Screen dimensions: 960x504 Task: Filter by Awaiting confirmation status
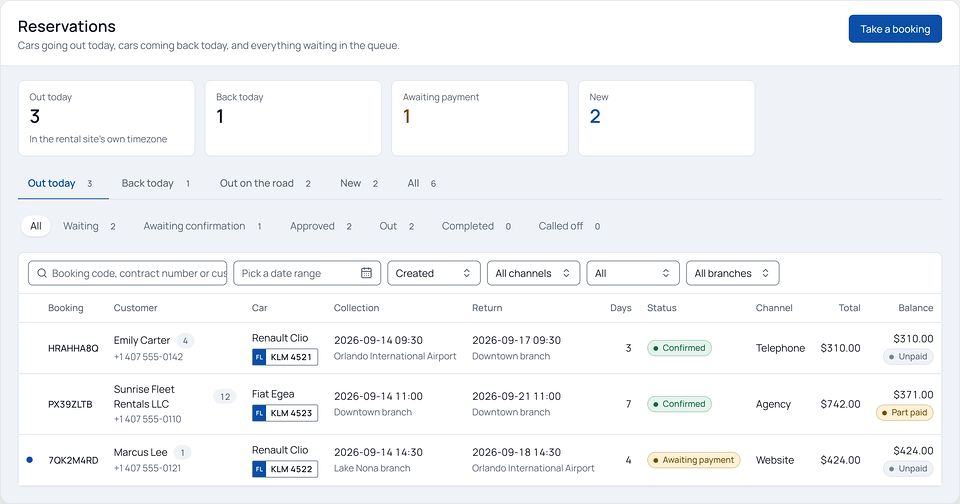(203, 226)
